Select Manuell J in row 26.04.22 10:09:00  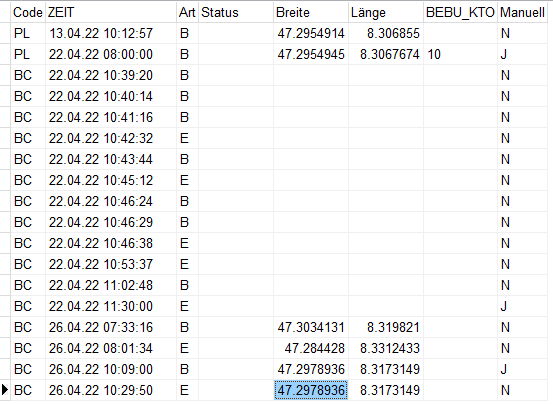(504, 369)
